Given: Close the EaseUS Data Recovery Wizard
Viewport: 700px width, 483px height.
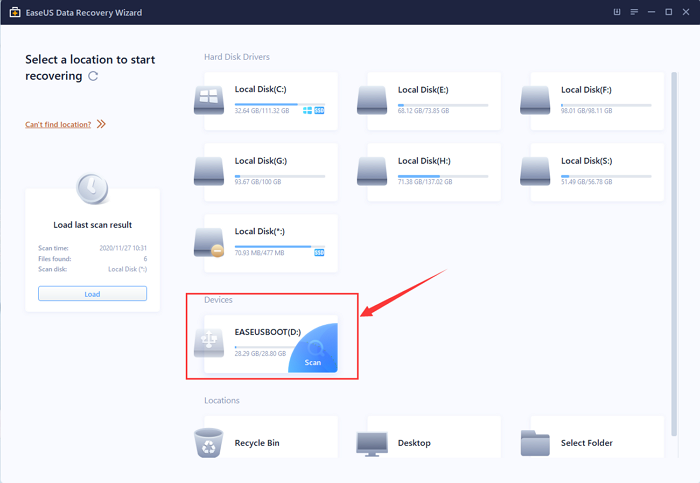Looking at the screenshot, I should [x=686, y=12].
